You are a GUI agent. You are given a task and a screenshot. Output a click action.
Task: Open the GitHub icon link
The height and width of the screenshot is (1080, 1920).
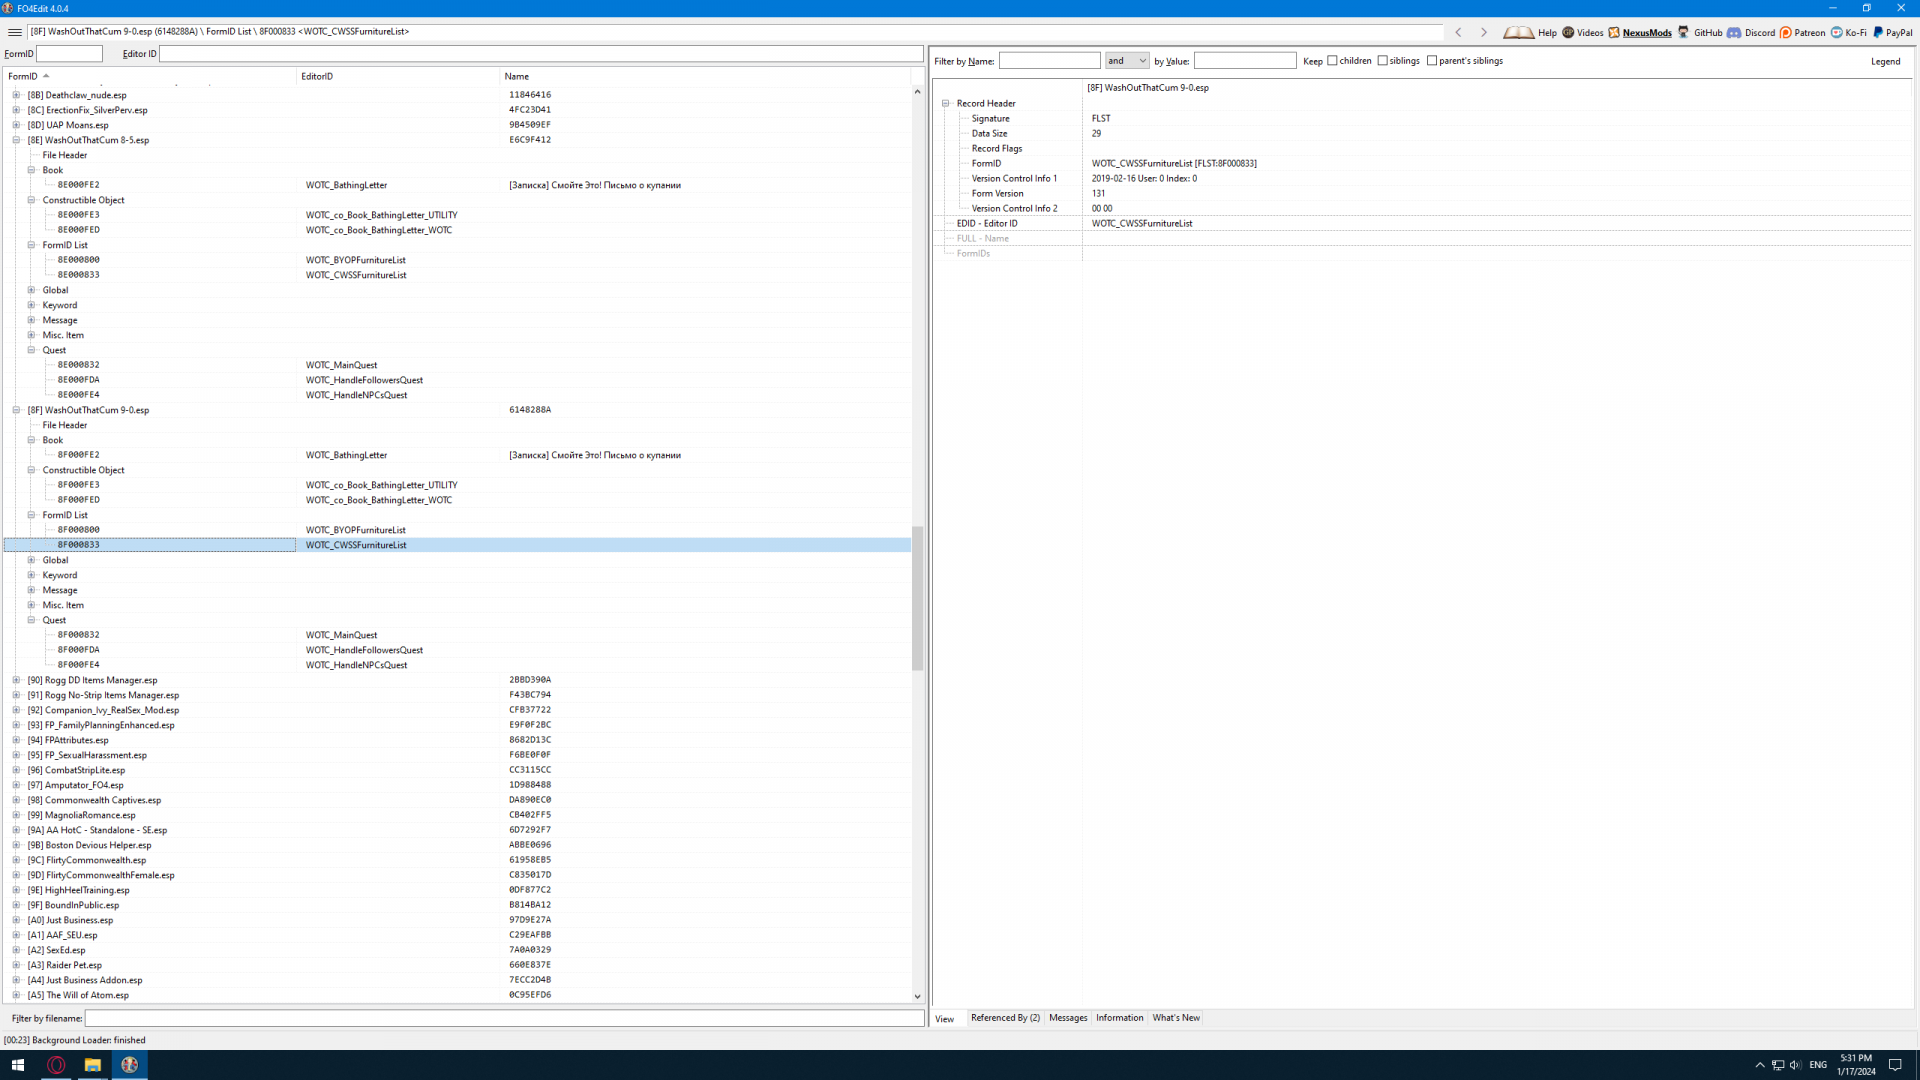(1684, 32)
